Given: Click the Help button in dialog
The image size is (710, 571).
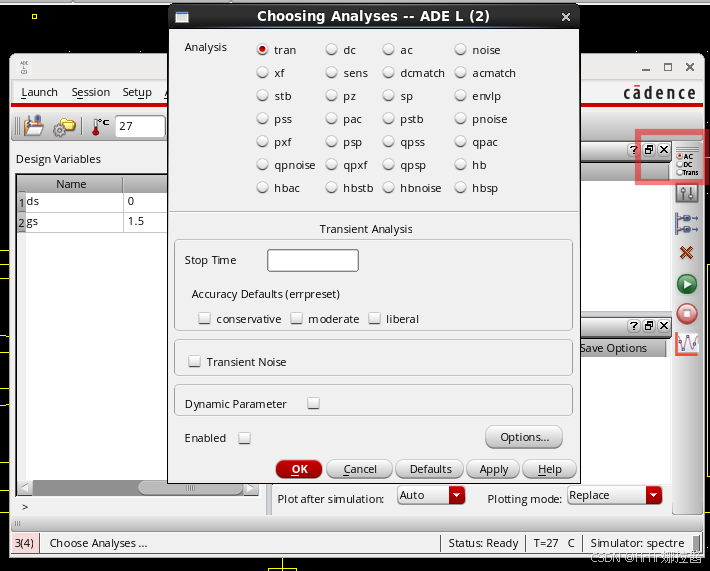Looking at the screenshot, I should 549,469.
